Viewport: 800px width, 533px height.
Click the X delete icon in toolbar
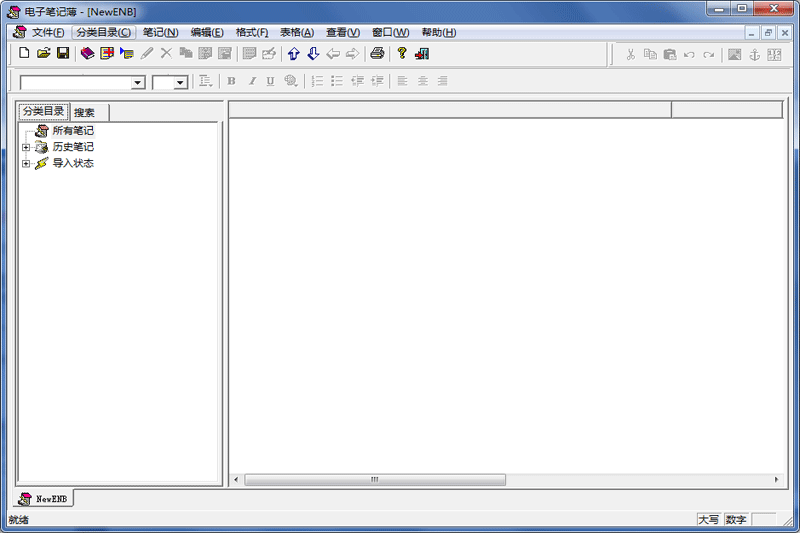pyautogui.click(x=166, y=53)
